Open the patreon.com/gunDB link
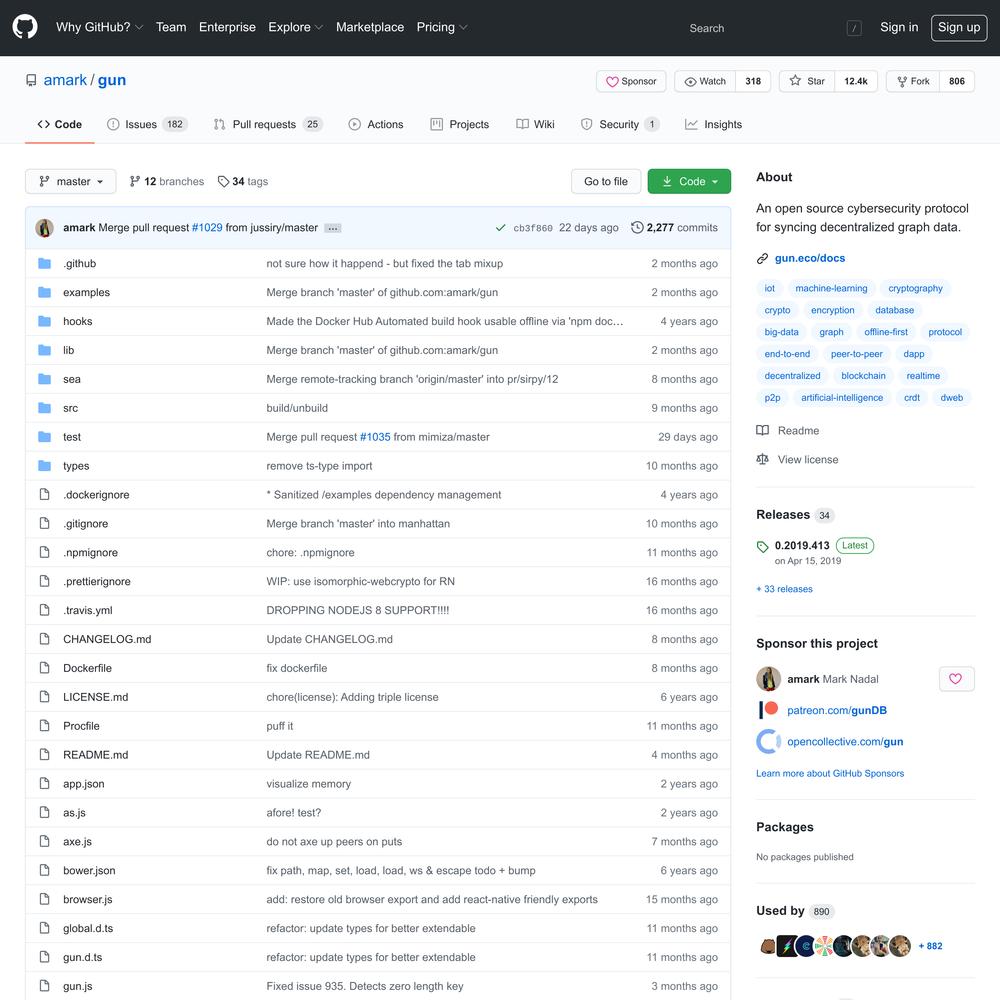Image resolution: width=1000 pixels, height=1000 pixels. 837,710
